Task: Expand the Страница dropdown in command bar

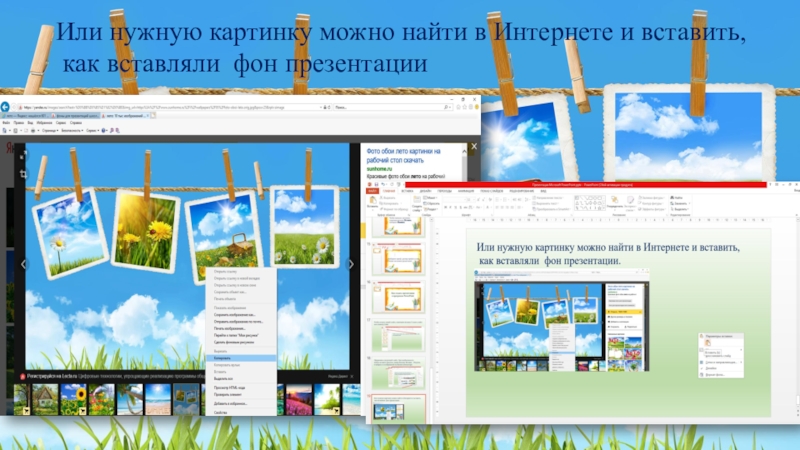Action: point(50,131)
